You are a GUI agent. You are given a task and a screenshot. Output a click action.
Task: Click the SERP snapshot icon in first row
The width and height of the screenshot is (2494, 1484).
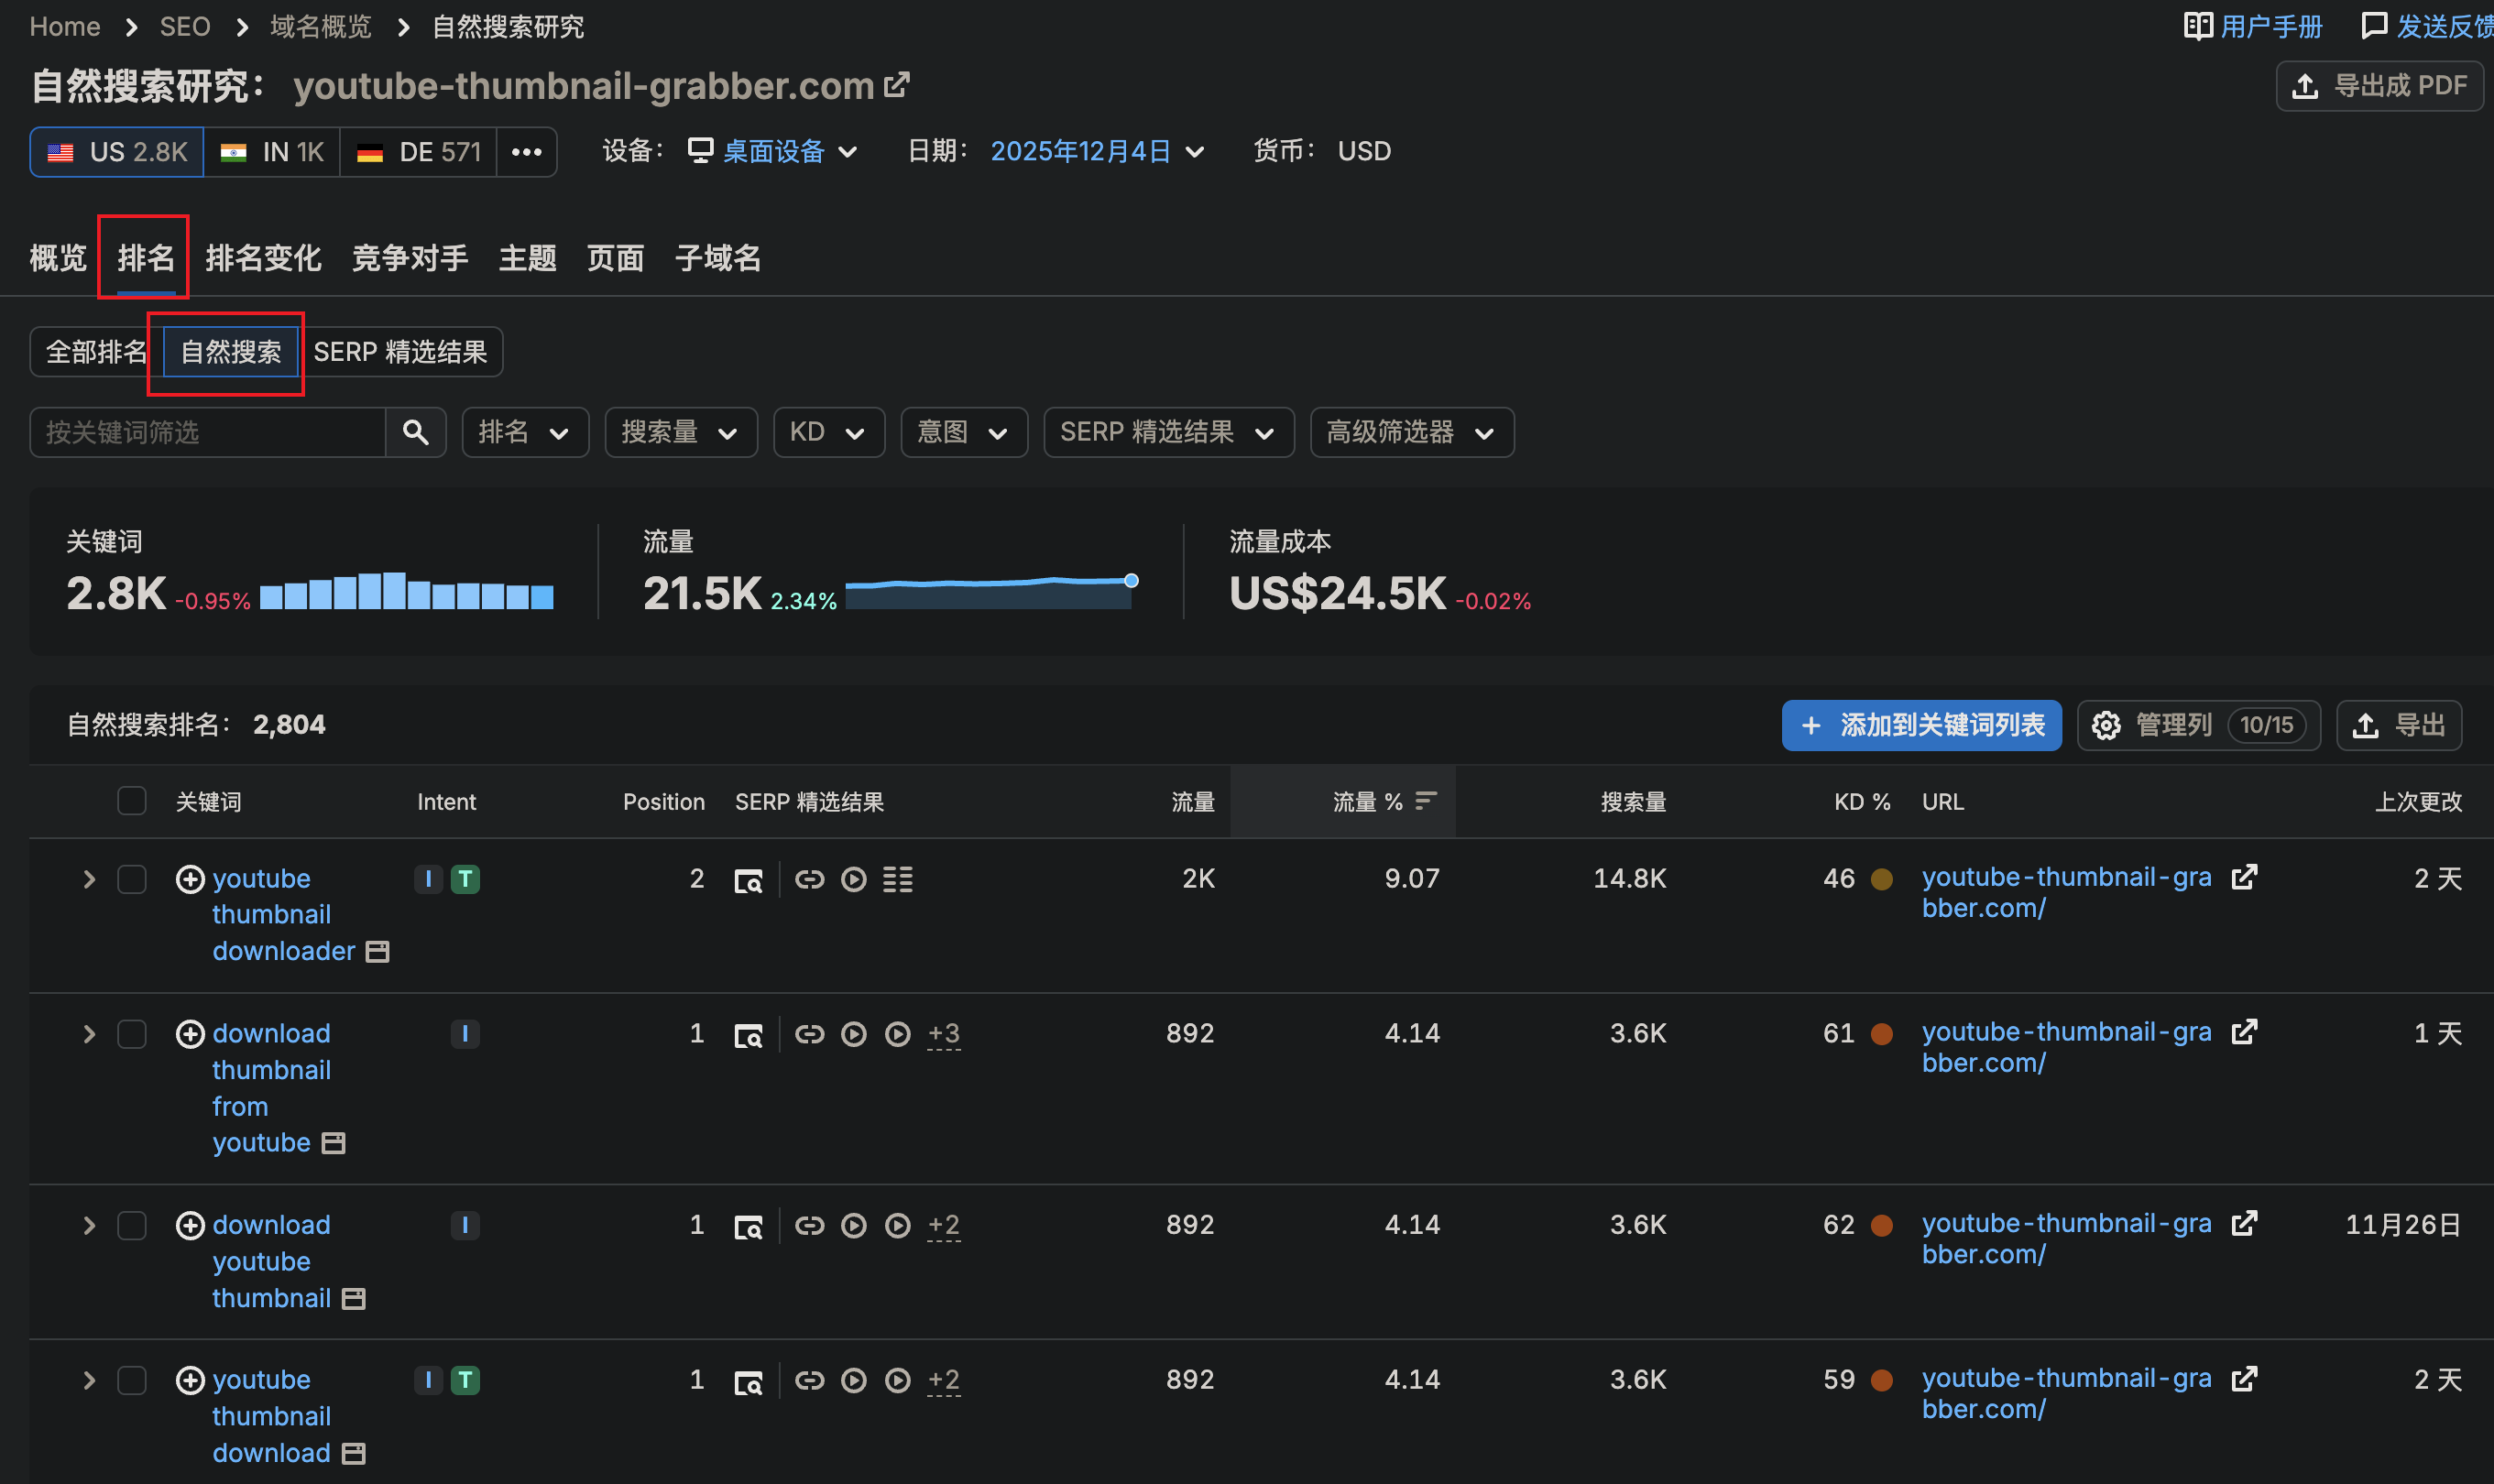748,880
